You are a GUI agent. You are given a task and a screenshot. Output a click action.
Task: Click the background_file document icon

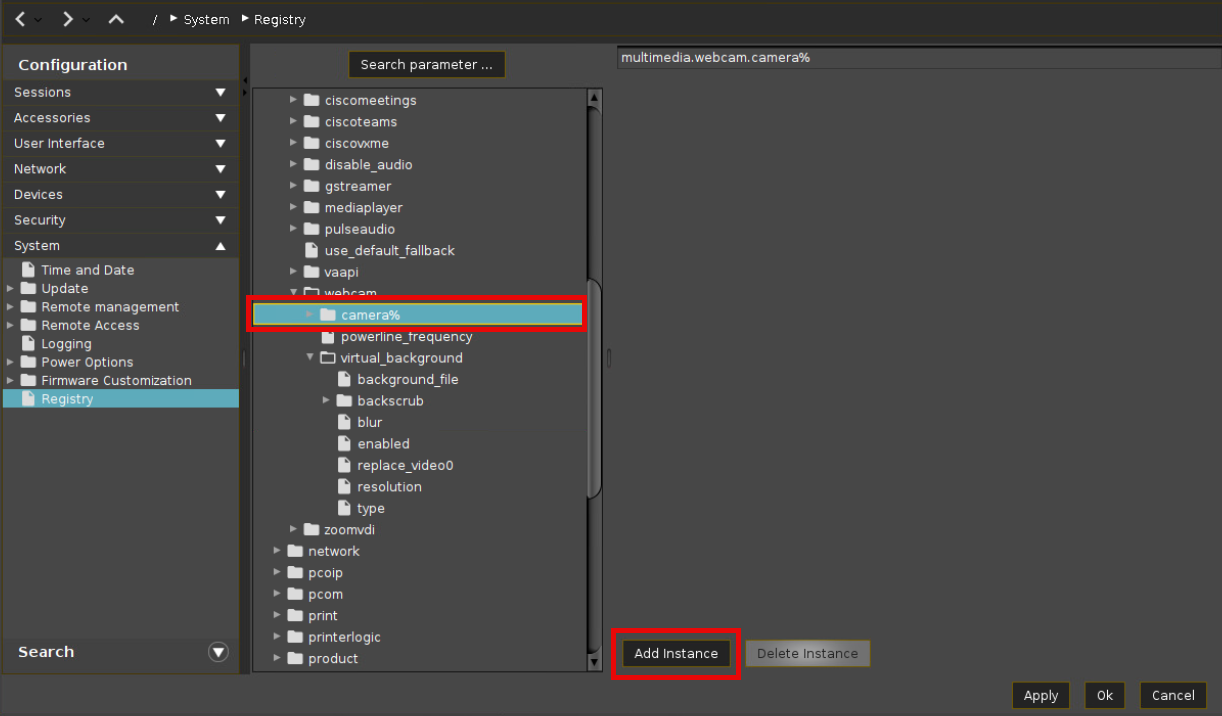(x=344, y=380)
